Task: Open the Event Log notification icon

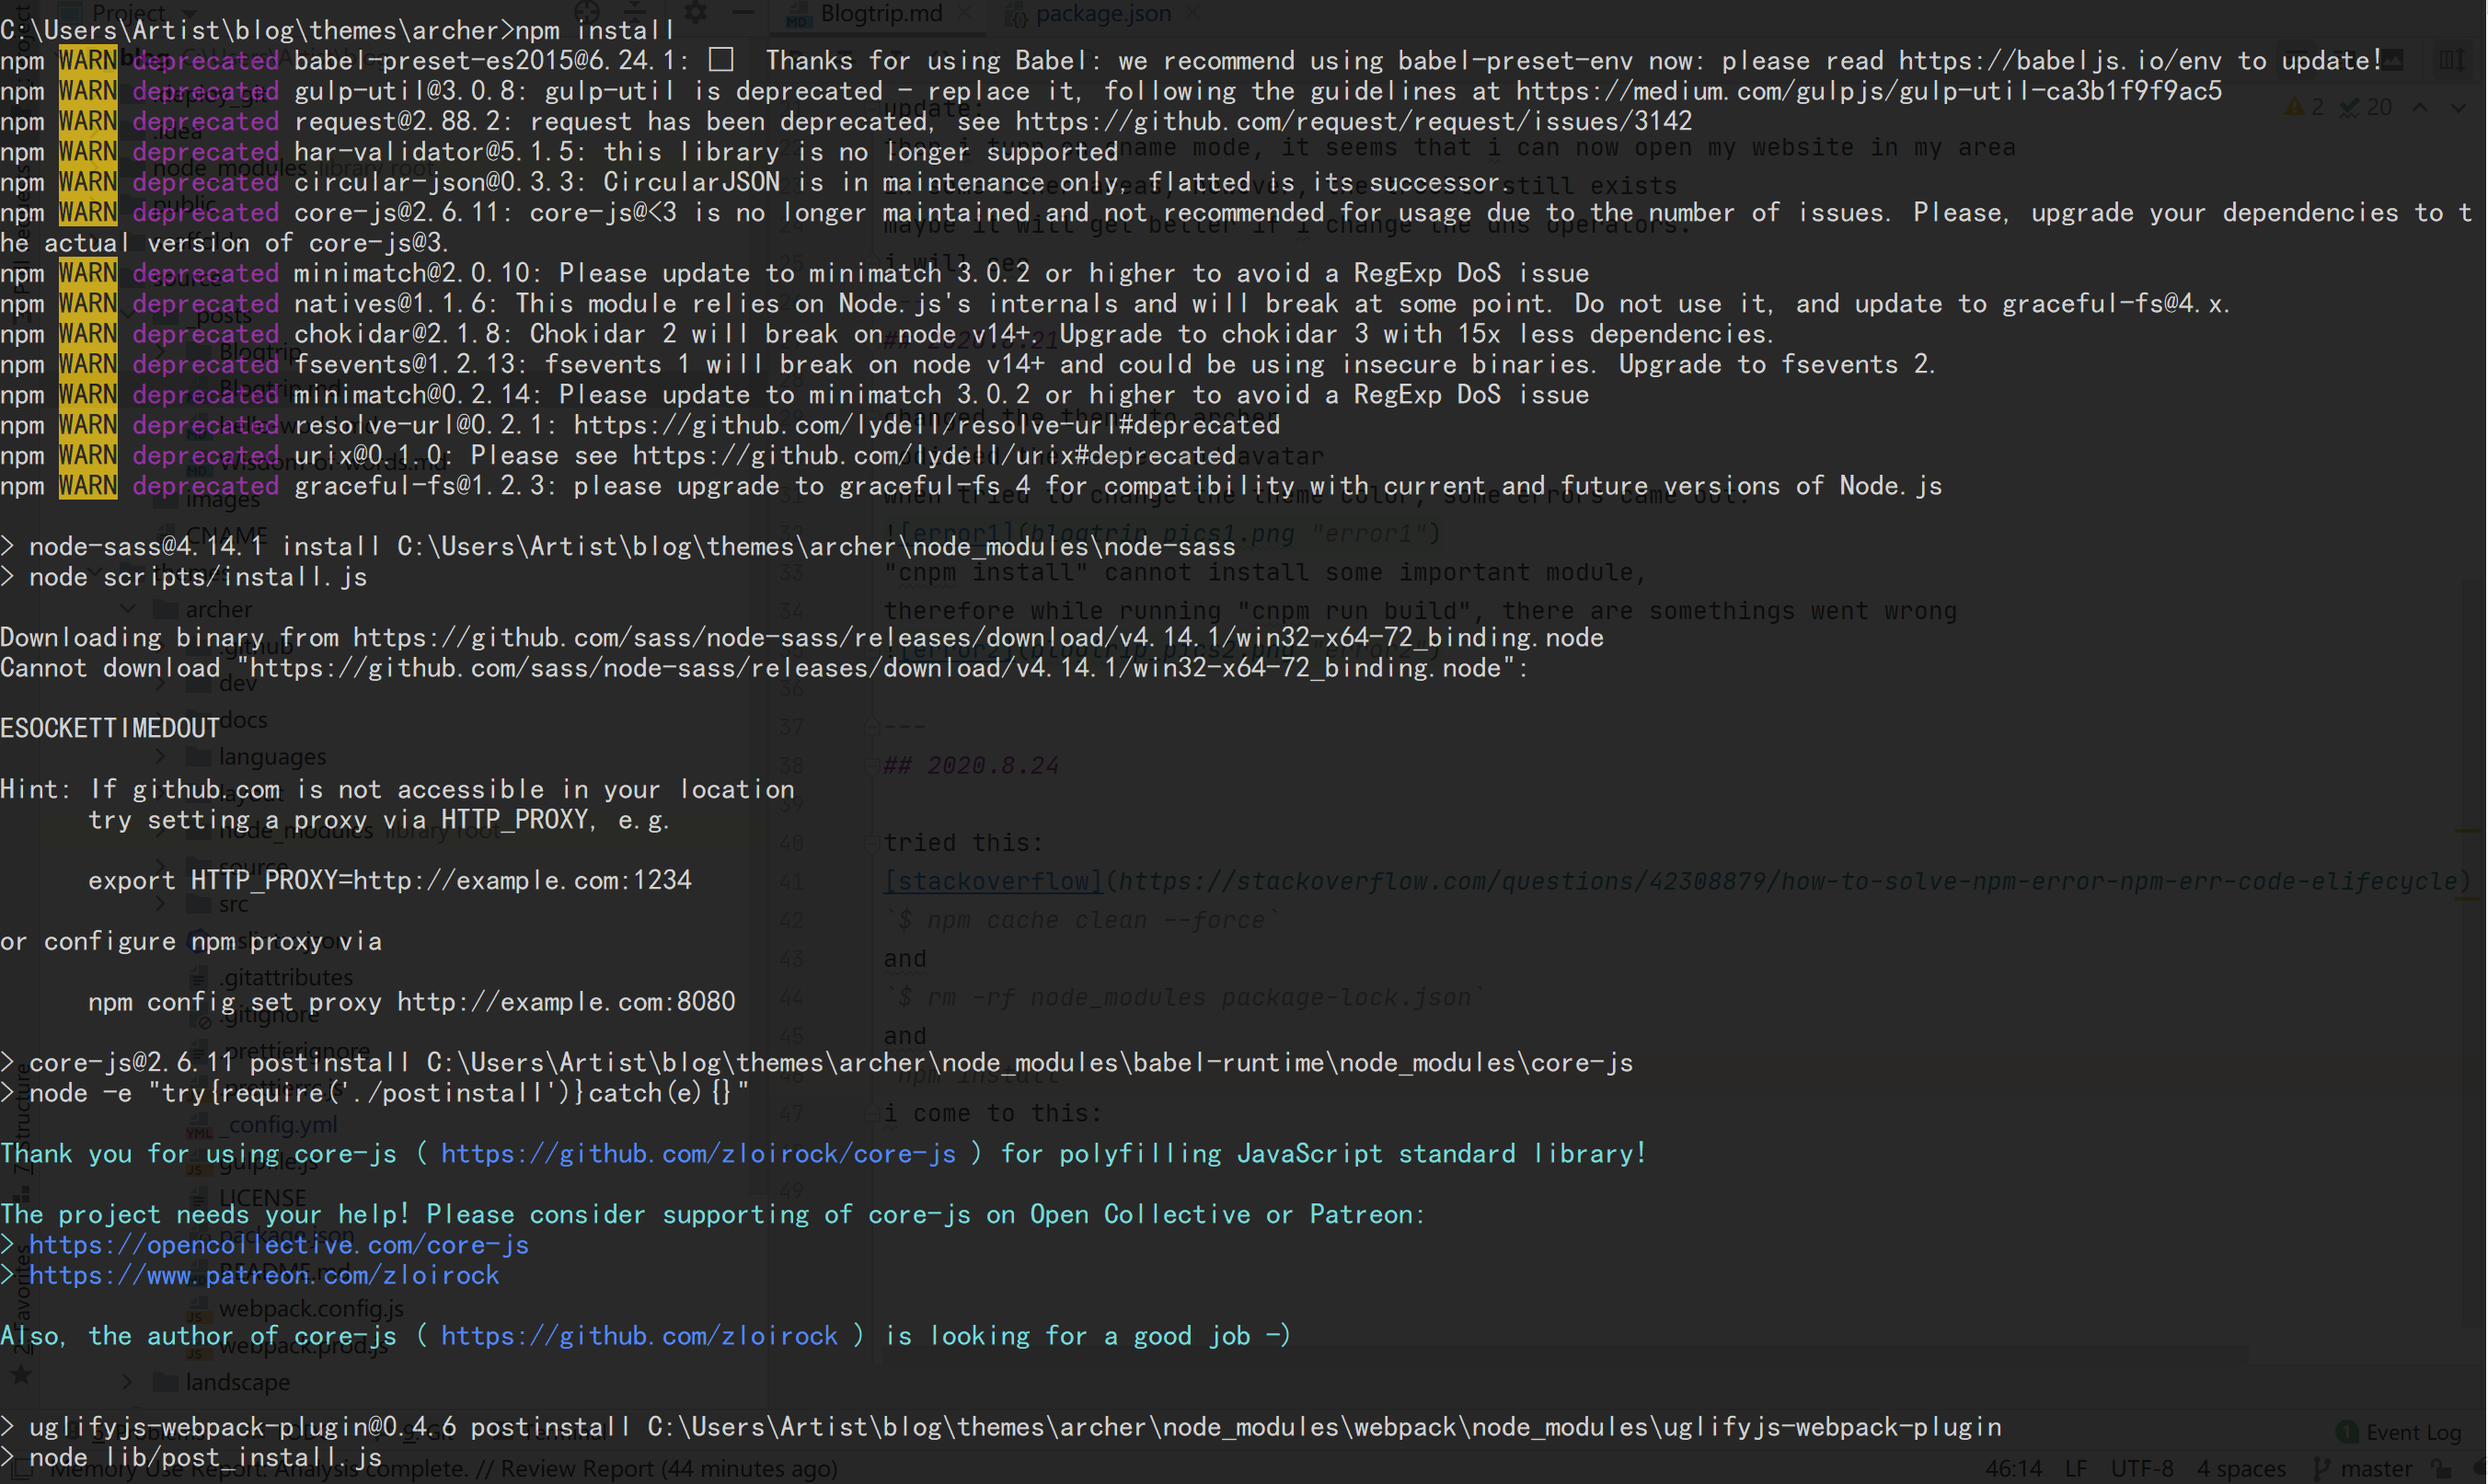Action: [x=2347, y=1432]
